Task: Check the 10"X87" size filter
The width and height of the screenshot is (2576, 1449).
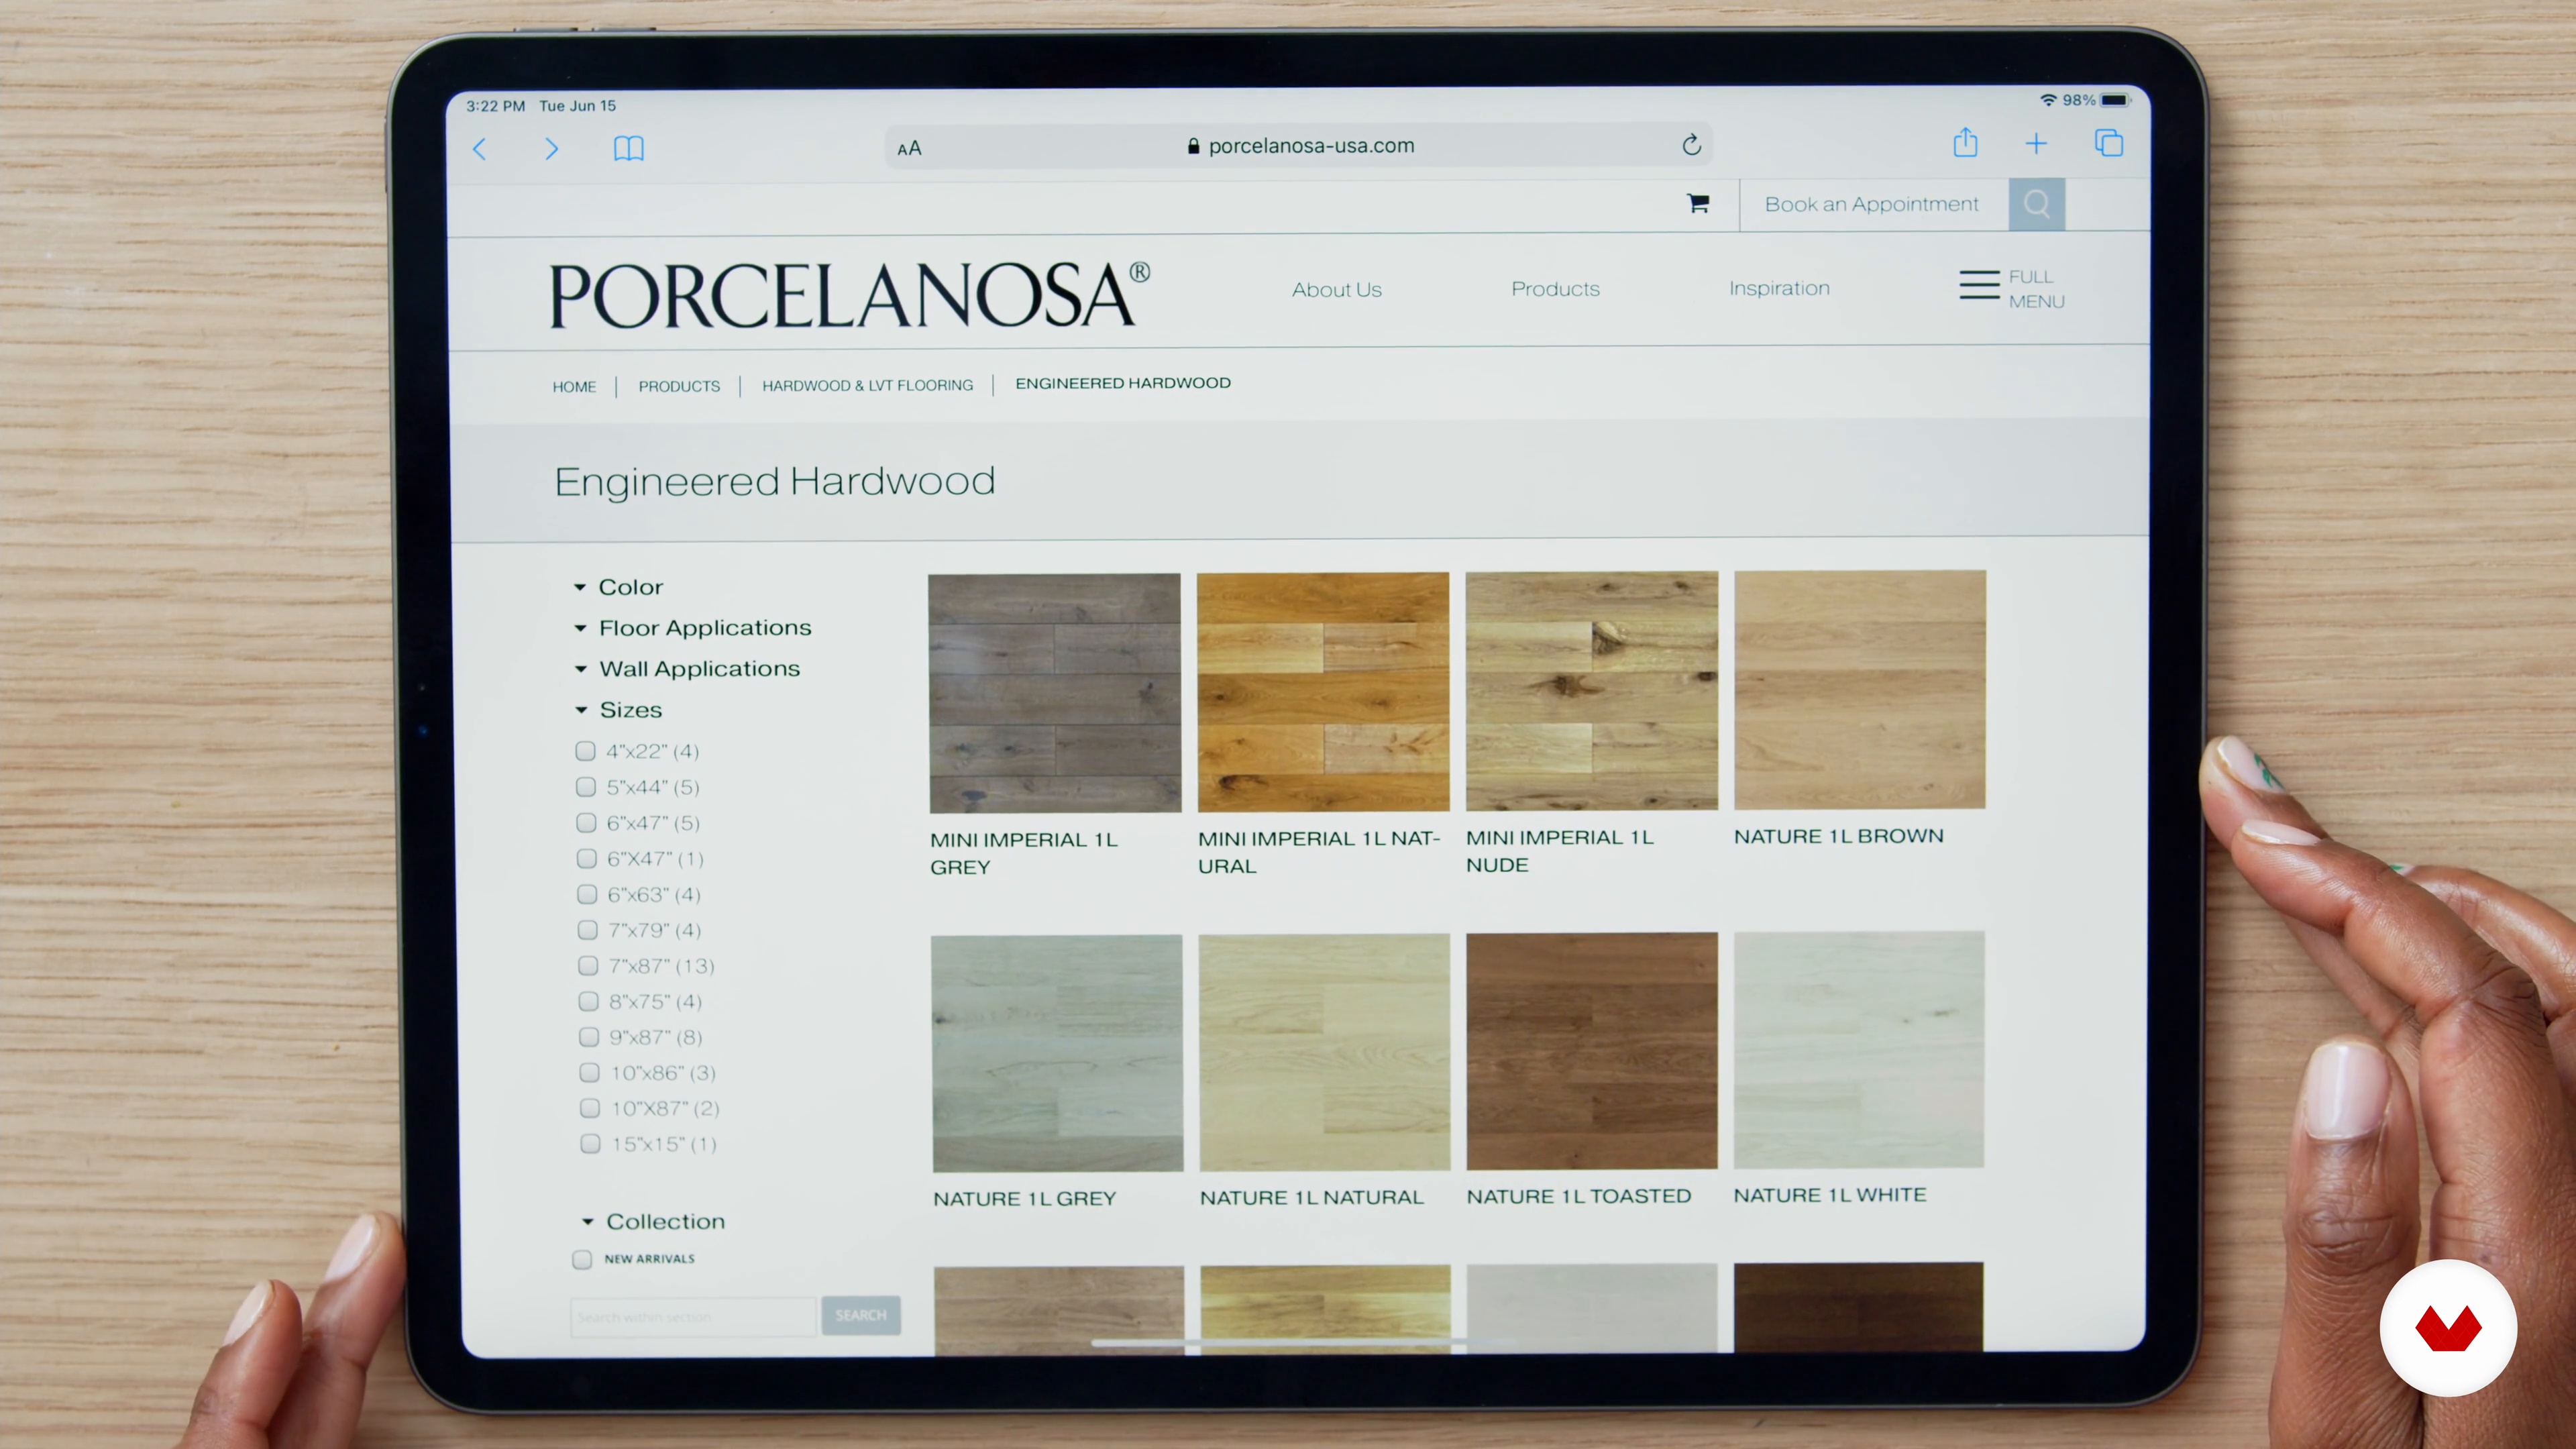Action: tap(590, 1108)
